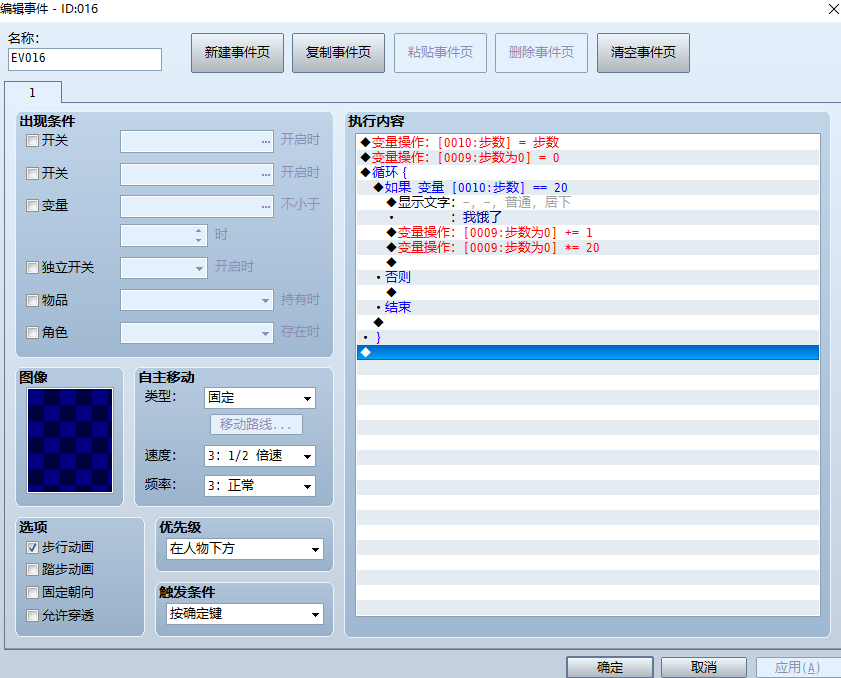Enable the 变量 condition checkbox
This screenshot has width=841, height=678.
tap(33, 205)
